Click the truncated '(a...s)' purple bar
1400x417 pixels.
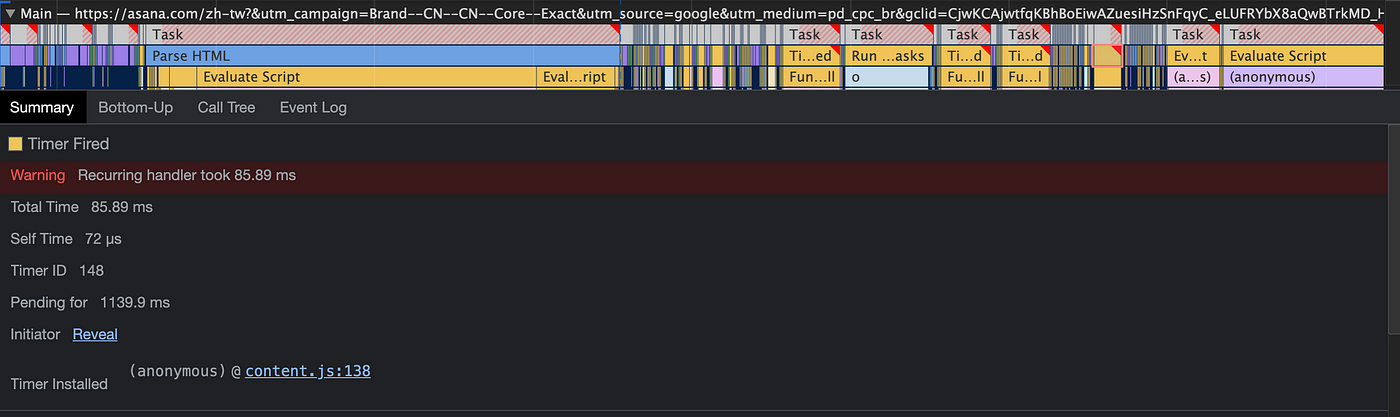click(1192, 77)
